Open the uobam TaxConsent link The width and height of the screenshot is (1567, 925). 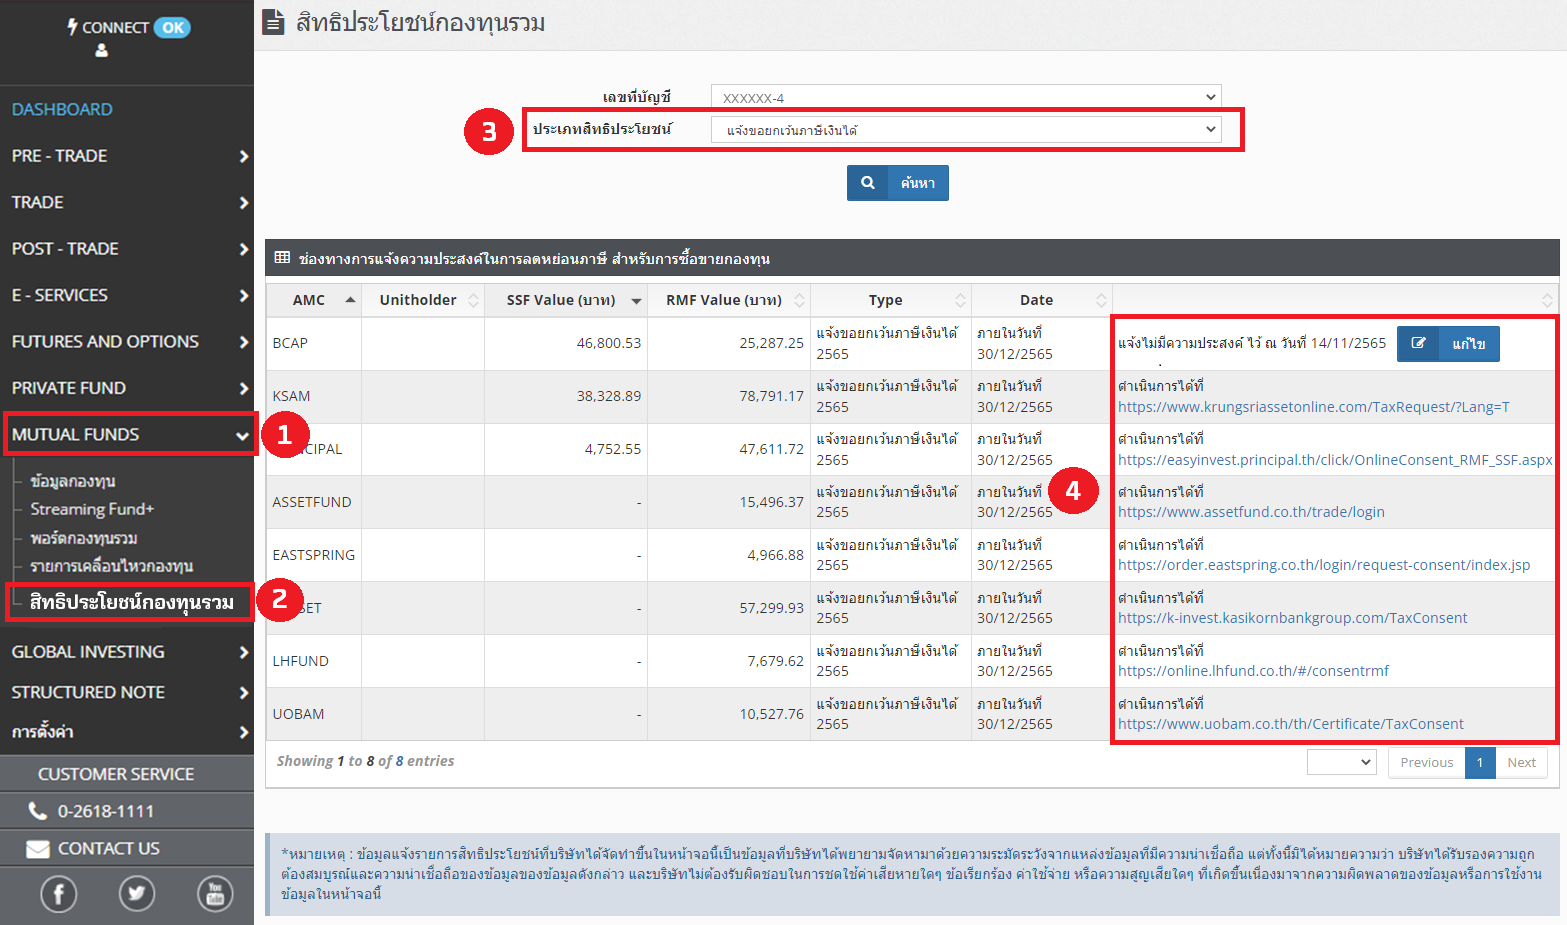[1290, 724]
